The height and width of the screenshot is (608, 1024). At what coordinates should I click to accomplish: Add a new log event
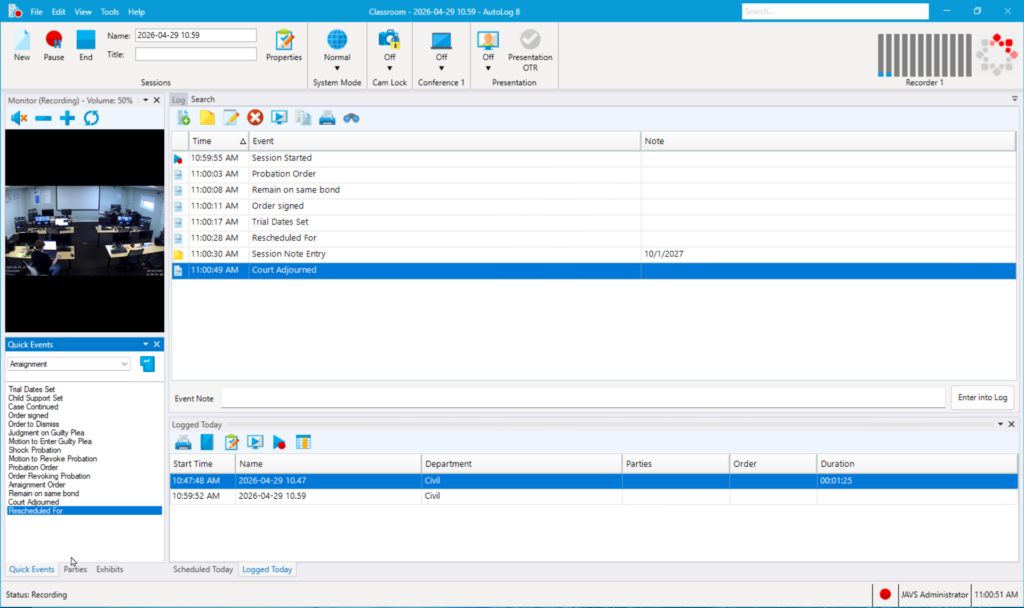pos(184,118)
